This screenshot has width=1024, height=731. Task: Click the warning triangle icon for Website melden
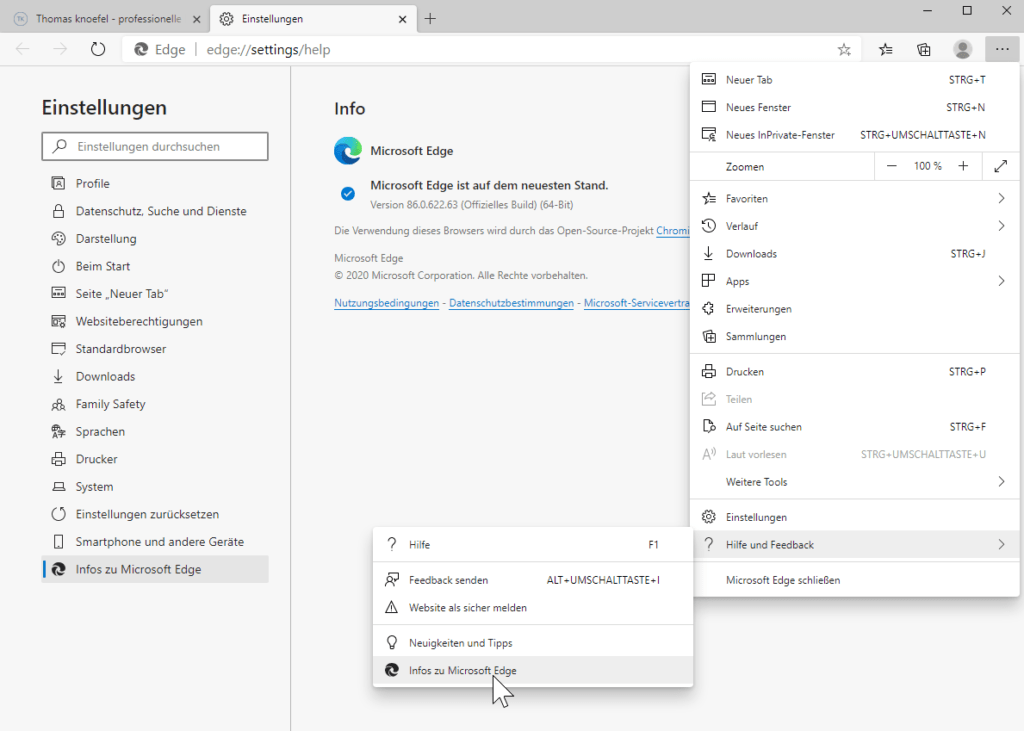(x=392, y=608)
